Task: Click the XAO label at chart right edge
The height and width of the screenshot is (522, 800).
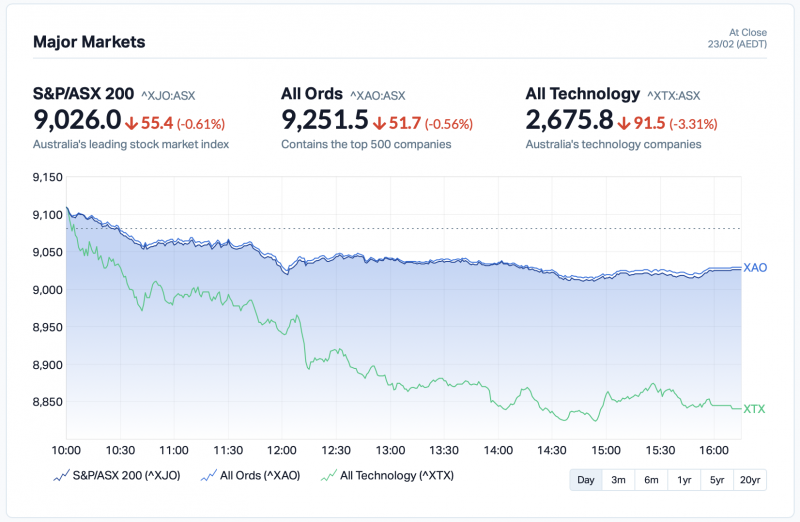Action: point(755,268)
